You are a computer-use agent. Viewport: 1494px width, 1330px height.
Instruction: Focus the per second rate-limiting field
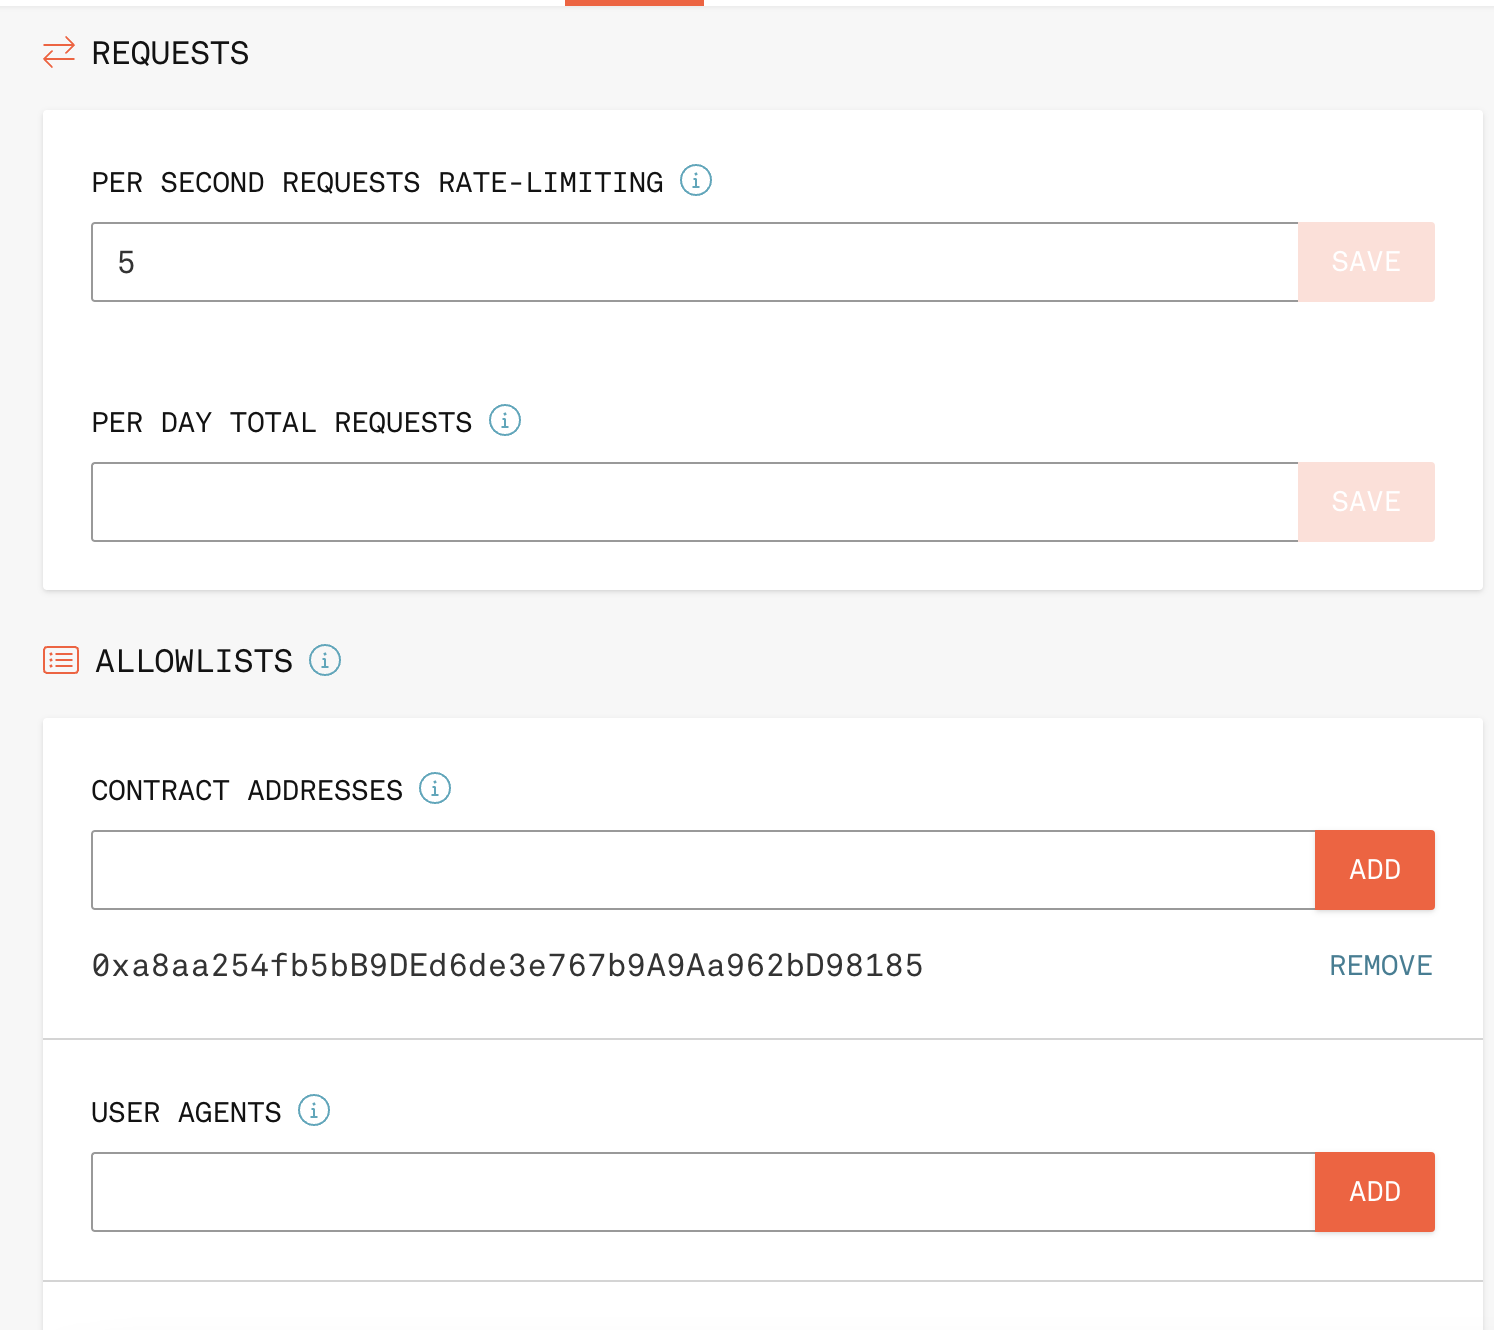[694, 262]
